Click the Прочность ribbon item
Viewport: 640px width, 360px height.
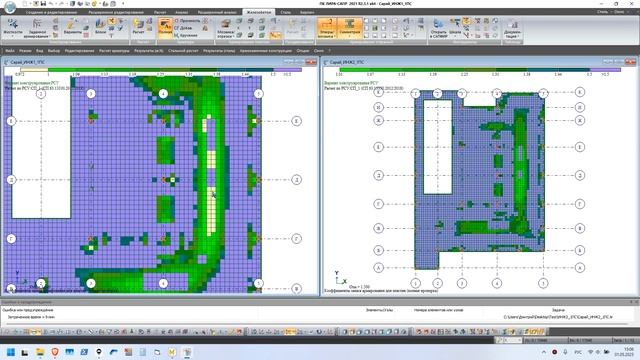pos(187,20)
